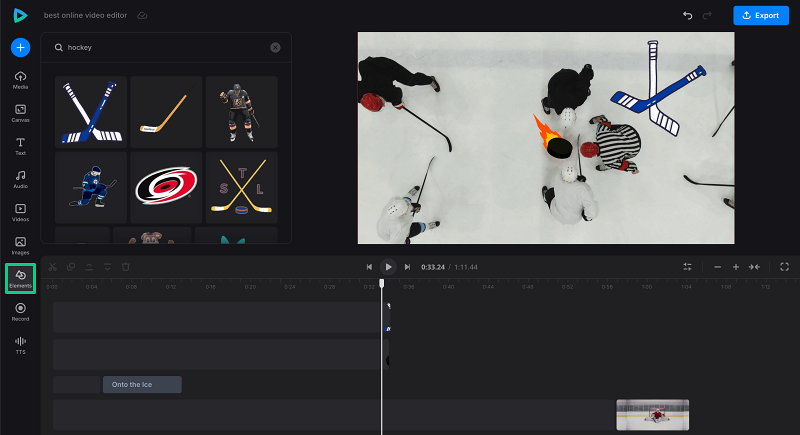The width and height of the screenshot is (800, 435).
Task: Click the blue plus add button
Action: (20, 47)
